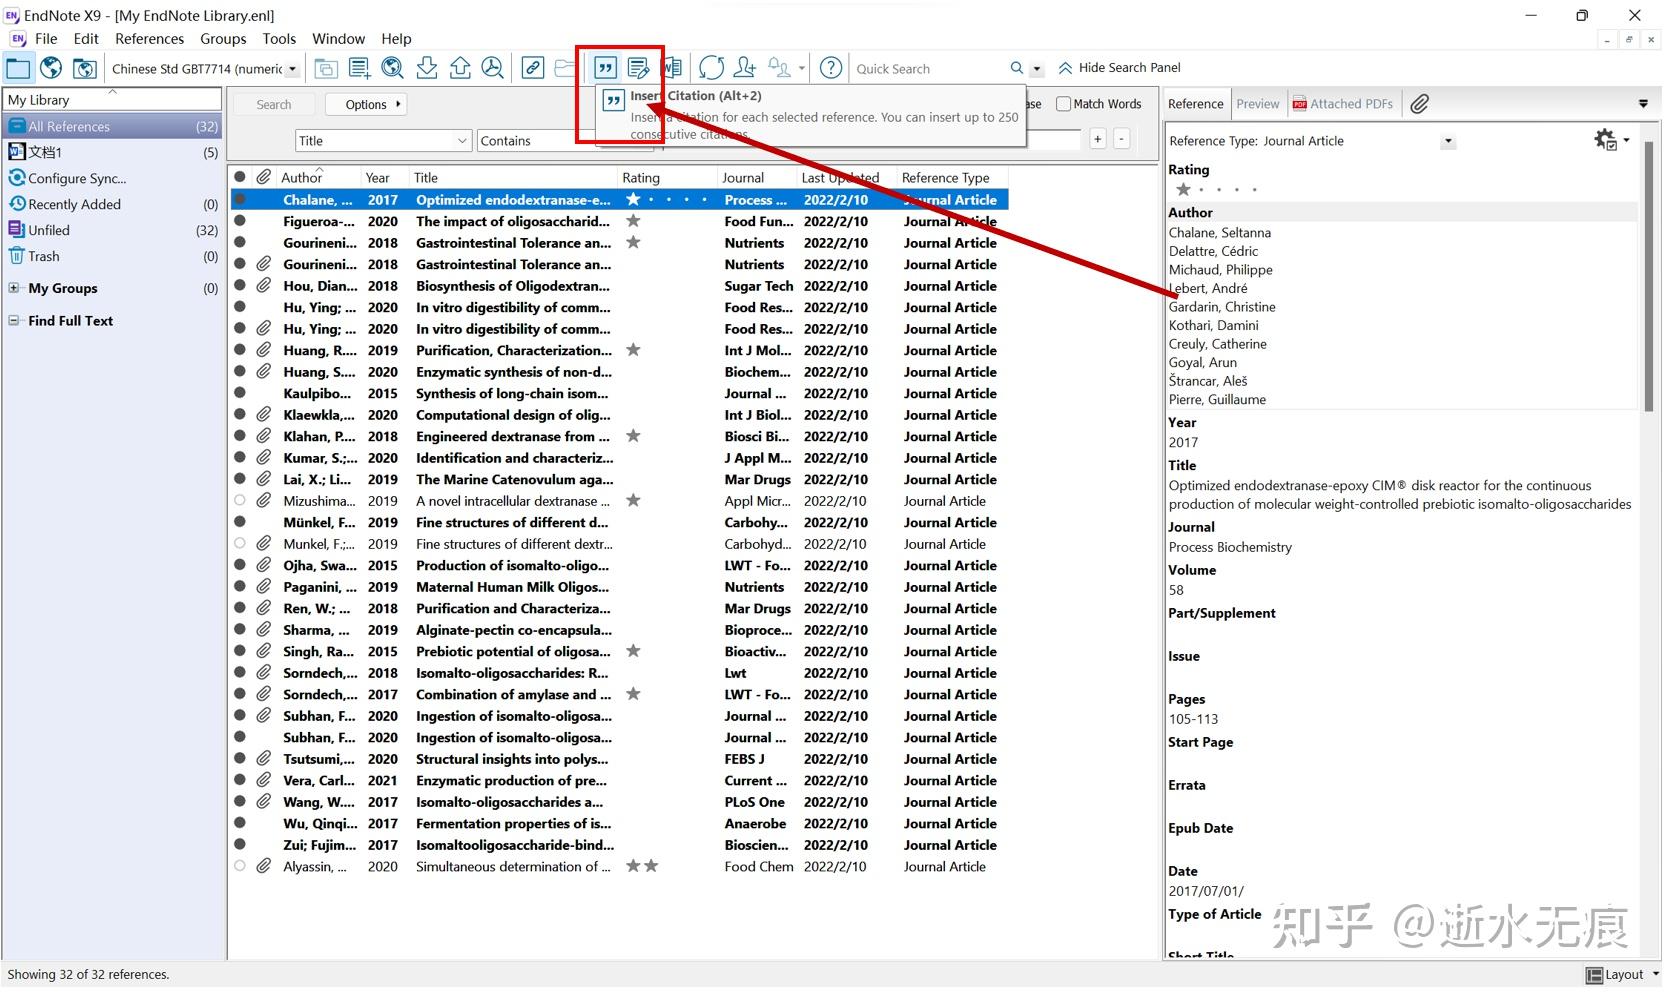The width and height of the screenshot is (1671, 993).
Task: Click paperclip column header icon
Action: 263,177
